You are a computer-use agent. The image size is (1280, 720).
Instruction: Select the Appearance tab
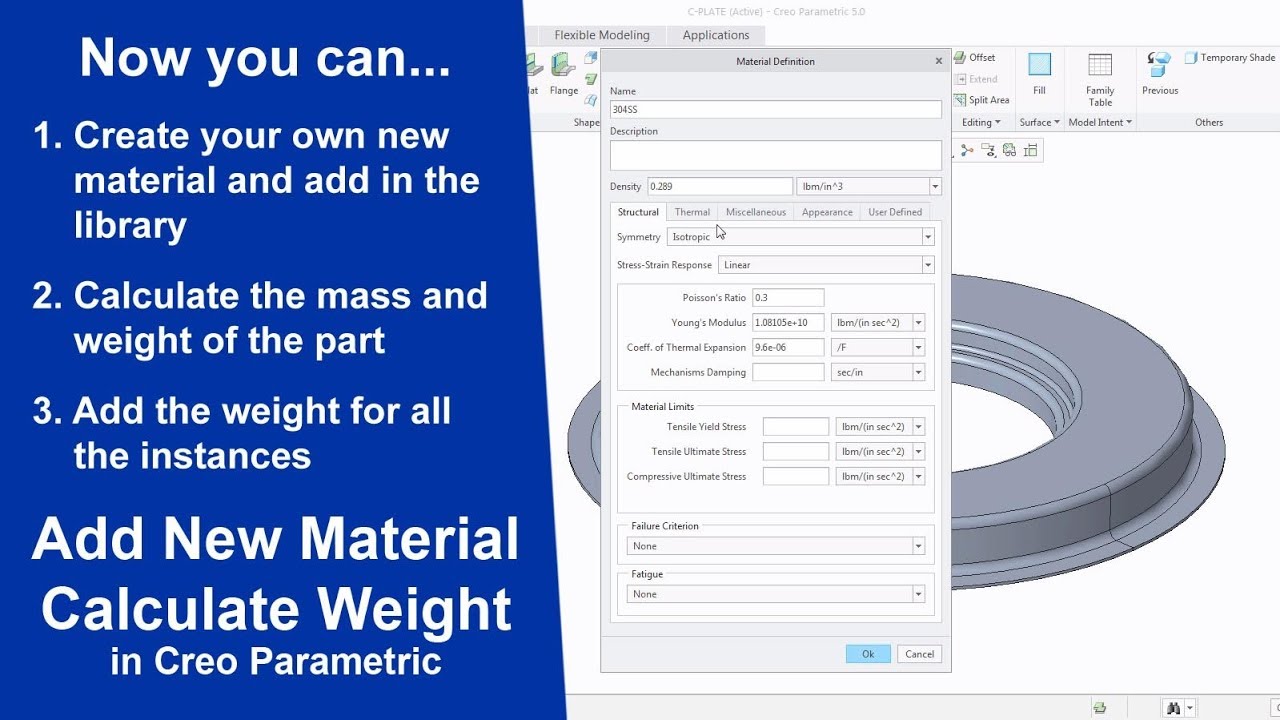pos(827,212)
